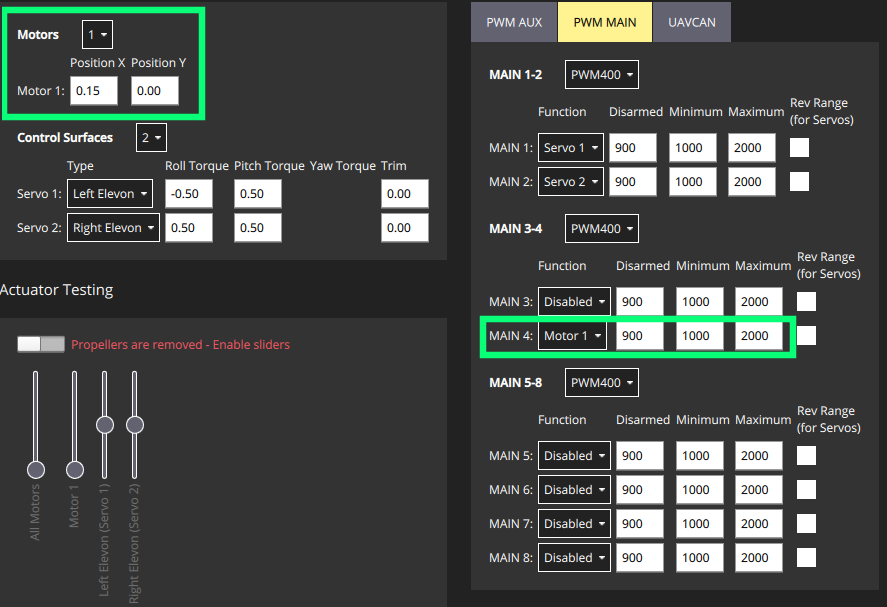Click MAIN 3 Minimum value field

coord(700,302)
